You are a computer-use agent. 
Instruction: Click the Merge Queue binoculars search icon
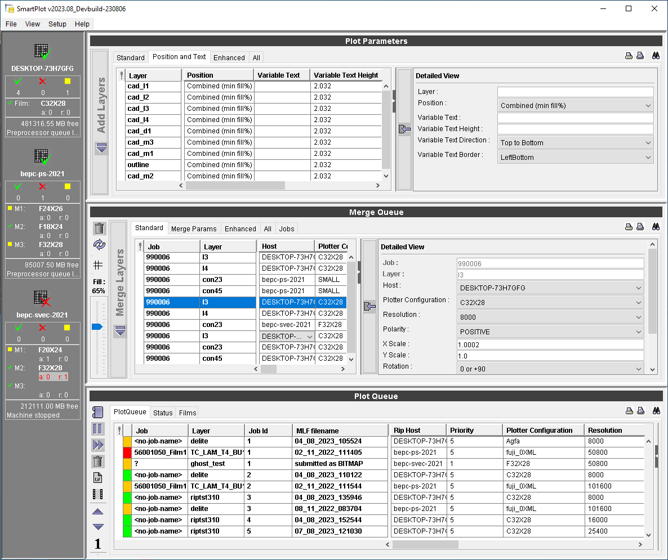click(x=656, y=227)
